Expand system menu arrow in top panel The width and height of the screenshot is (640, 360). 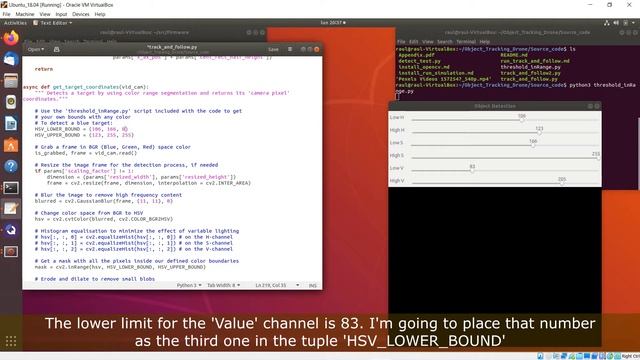633,23
